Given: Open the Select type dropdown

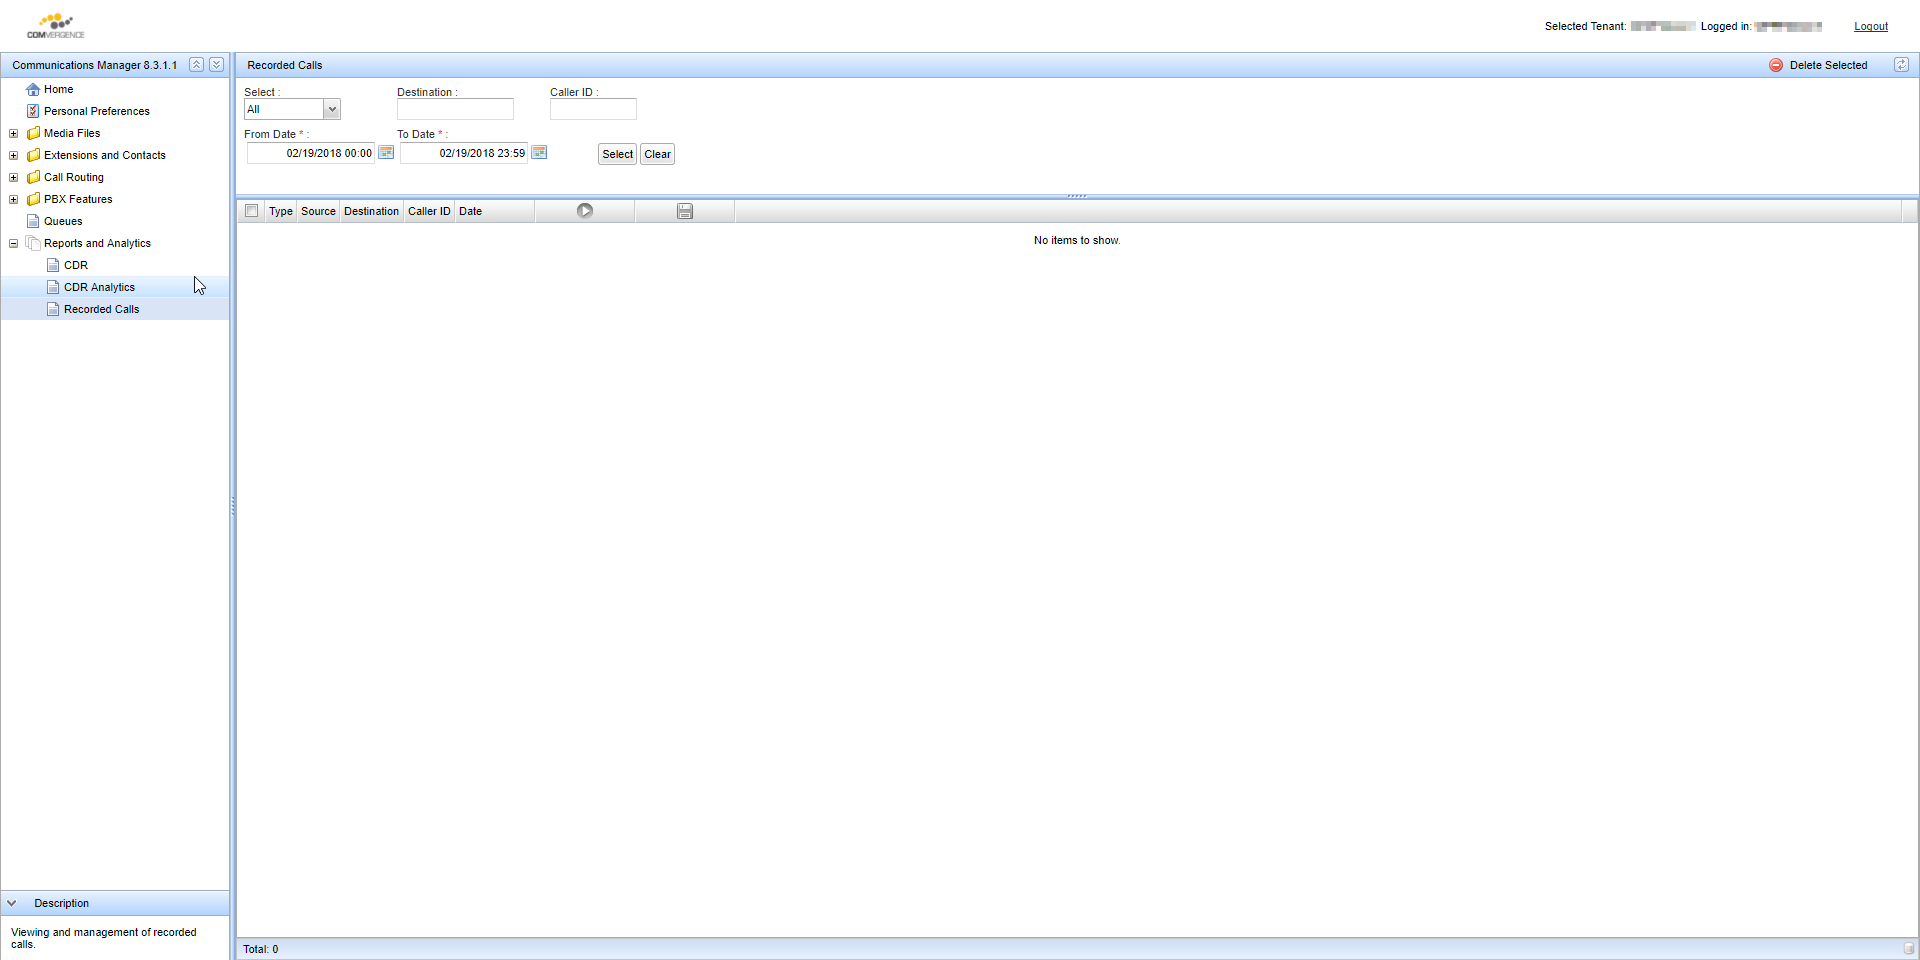Looking at the screenshot, I should pyautogui.click(x=332, y=109).
